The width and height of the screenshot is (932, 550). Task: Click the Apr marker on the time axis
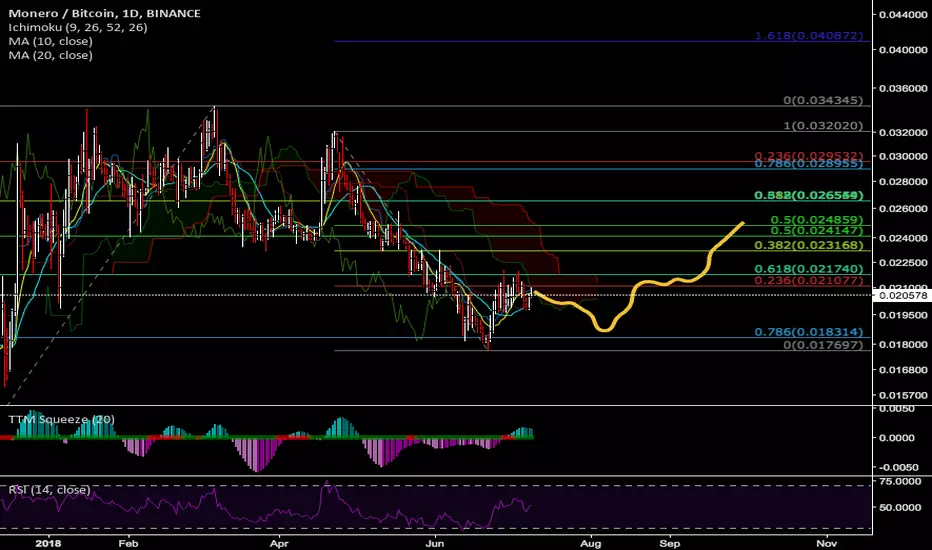click(x=278, y=543)
